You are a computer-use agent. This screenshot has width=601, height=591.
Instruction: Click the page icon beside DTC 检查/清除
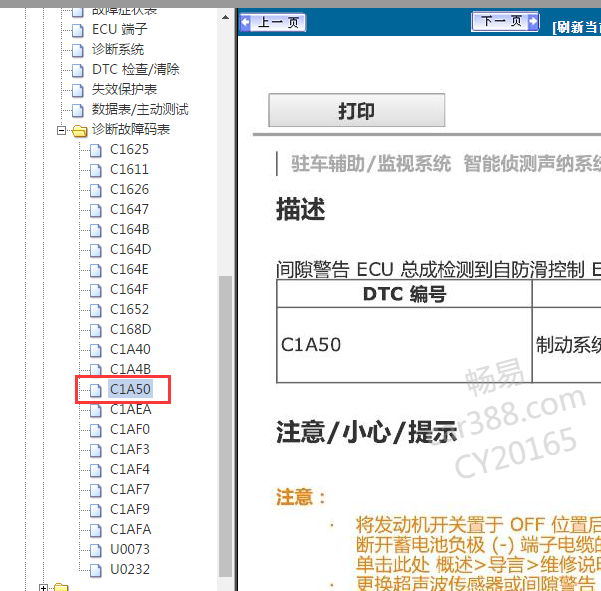click(x=78, y=70)
